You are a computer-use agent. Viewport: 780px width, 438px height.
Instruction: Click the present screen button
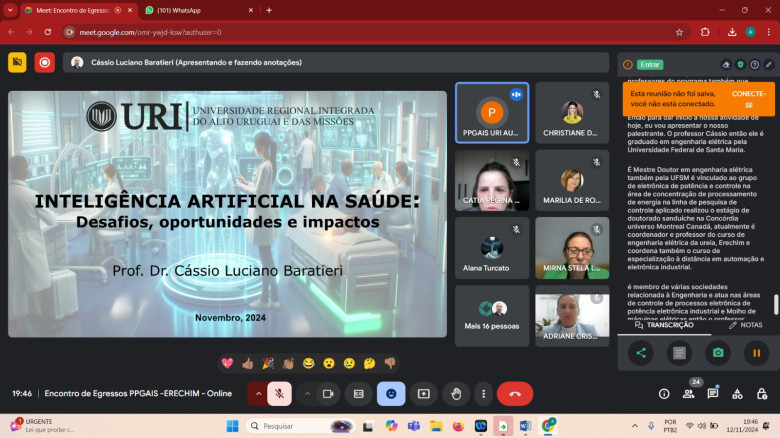pos(424,394)
